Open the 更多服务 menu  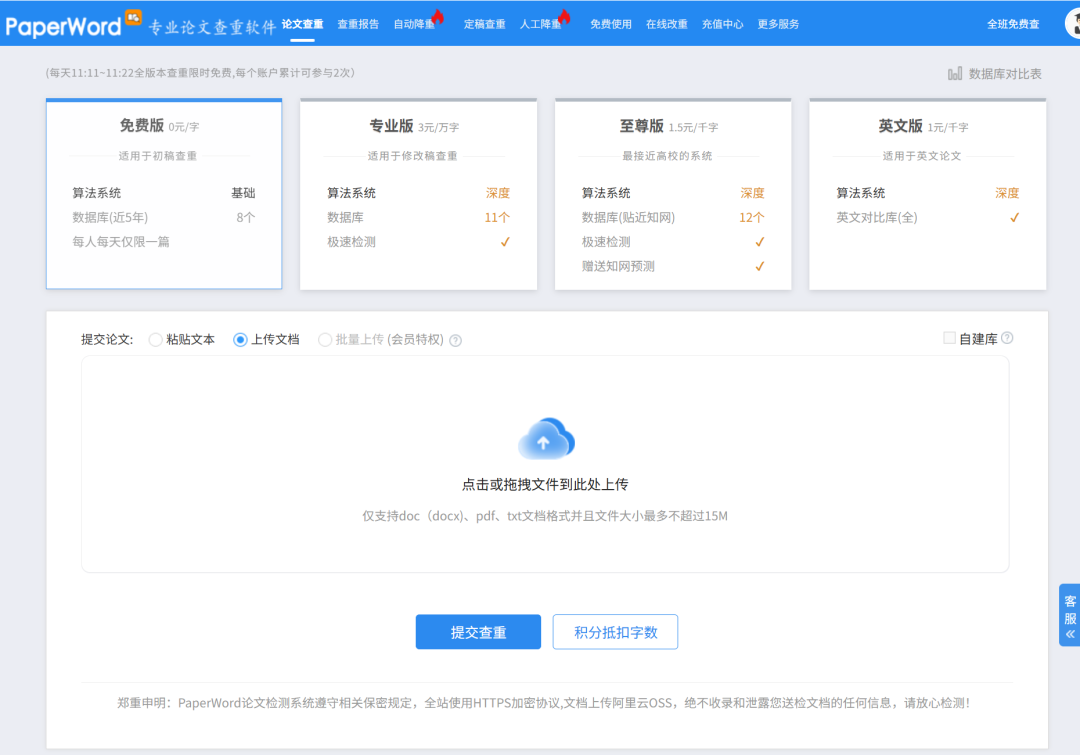click(778, 24)
